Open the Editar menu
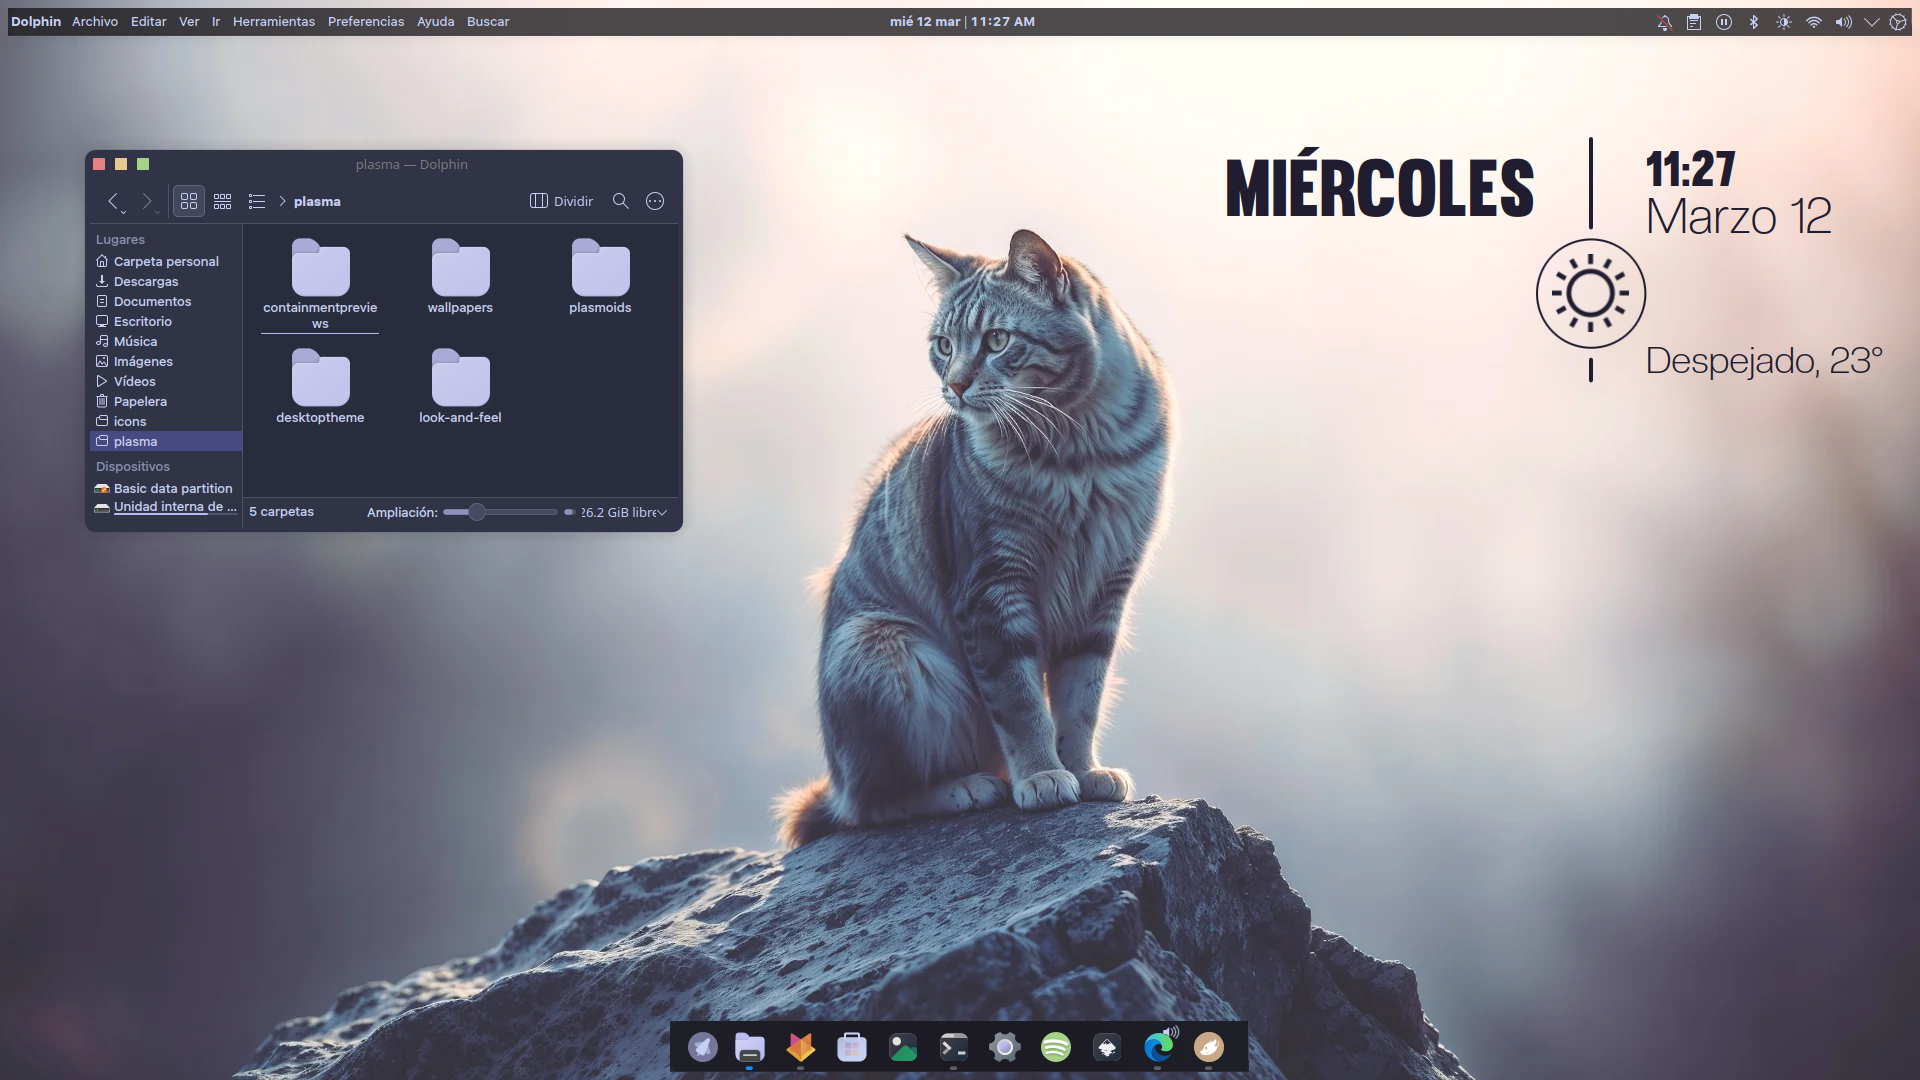The width and height of the screenshot is (1920, 1080). [148, 21]
